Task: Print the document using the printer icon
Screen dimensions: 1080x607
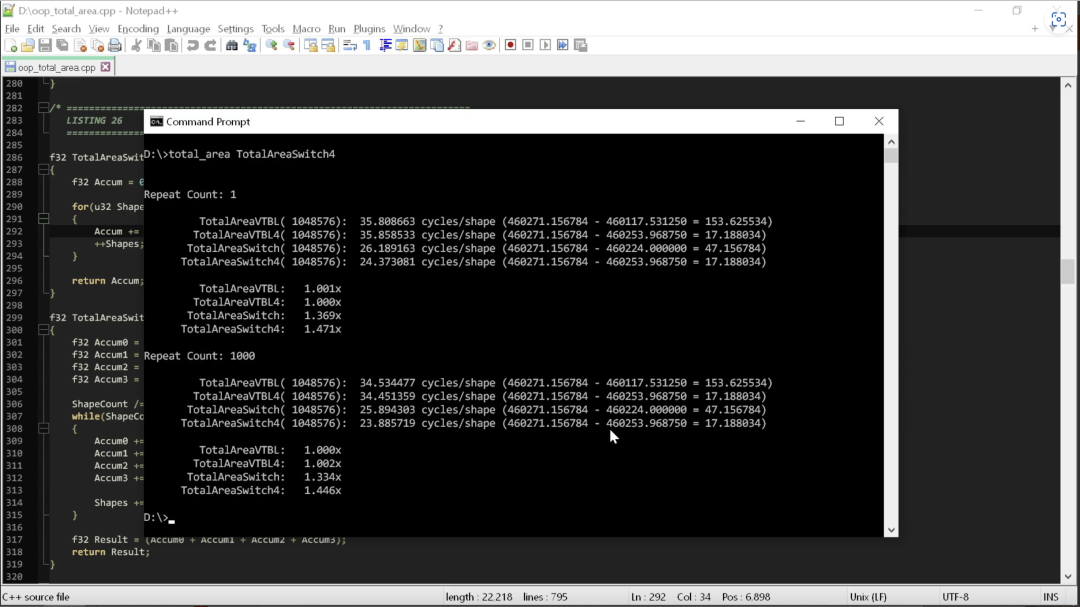Action: click(x=115, y=45)
